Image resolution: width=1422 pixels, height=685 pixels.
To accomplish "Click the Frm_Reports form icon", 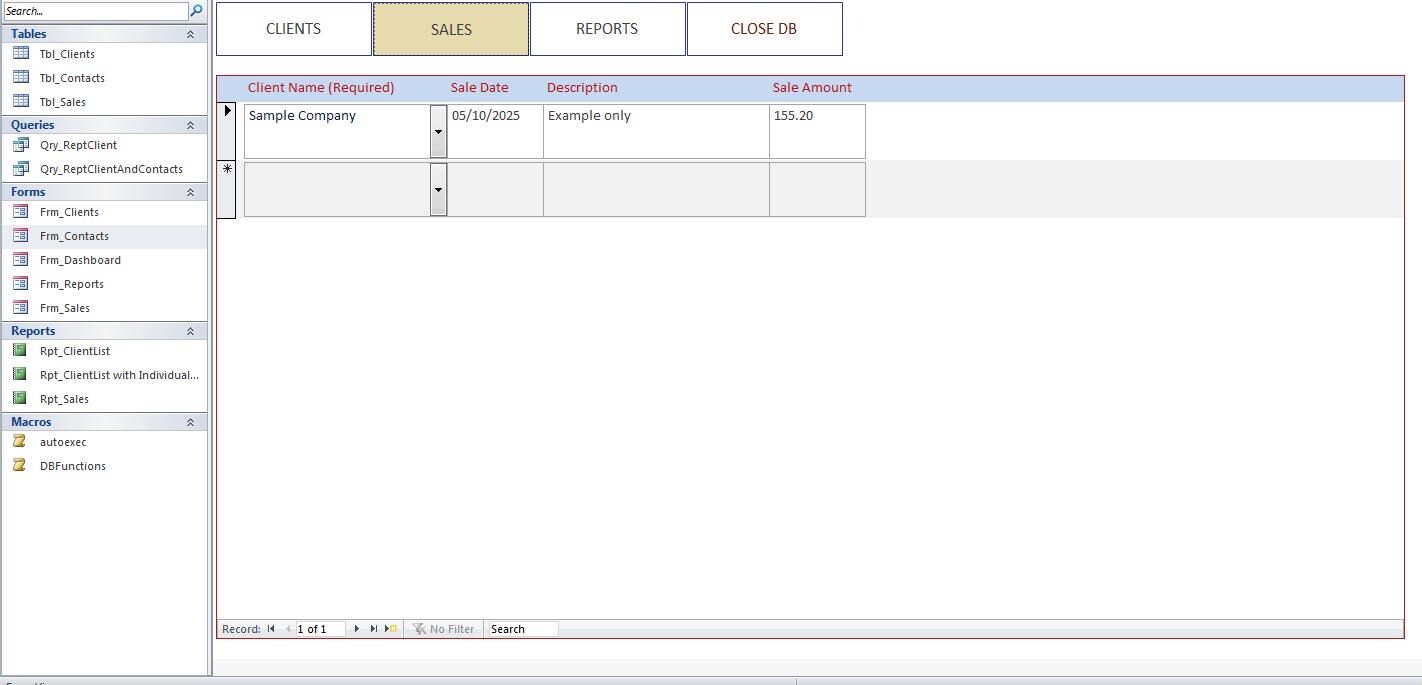I will (x=20, y=284).
